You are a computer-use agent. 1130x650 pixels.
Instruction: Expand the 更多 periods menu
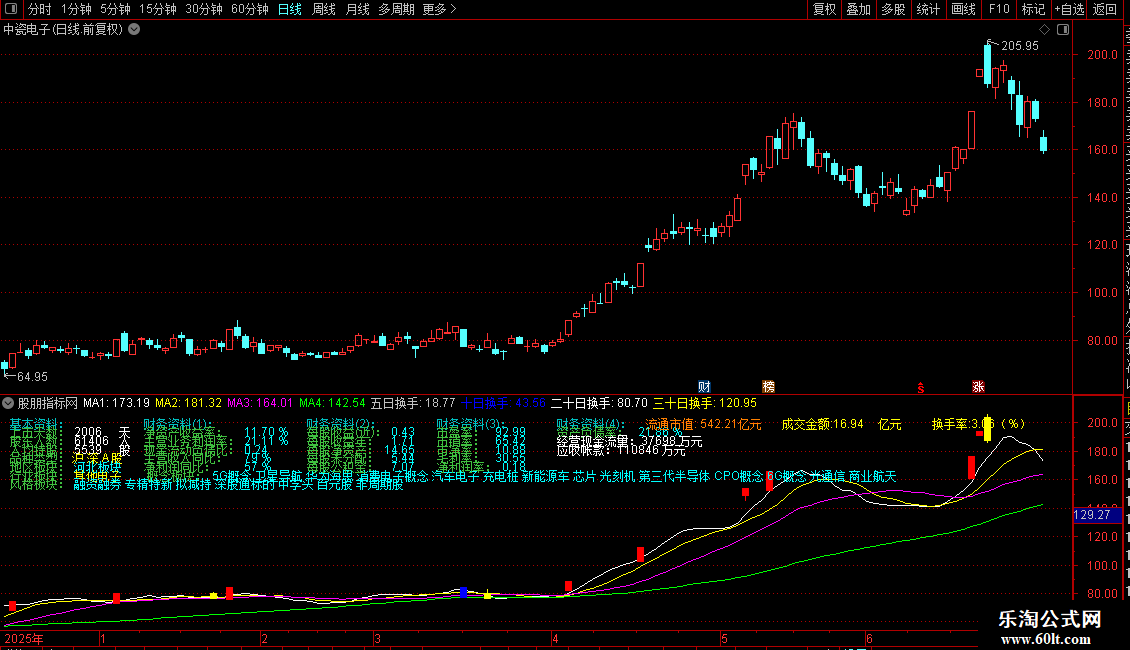click(440, 9)
